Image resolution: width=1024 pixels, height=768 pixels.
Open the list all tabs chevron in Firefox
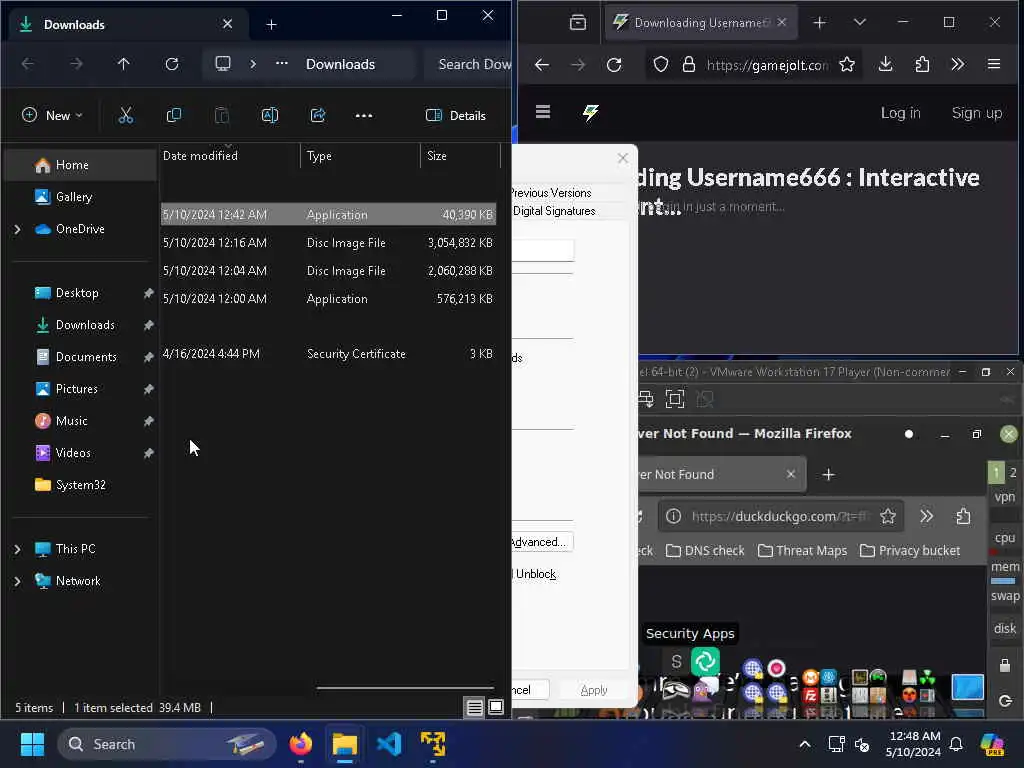[x=859, y=23]
